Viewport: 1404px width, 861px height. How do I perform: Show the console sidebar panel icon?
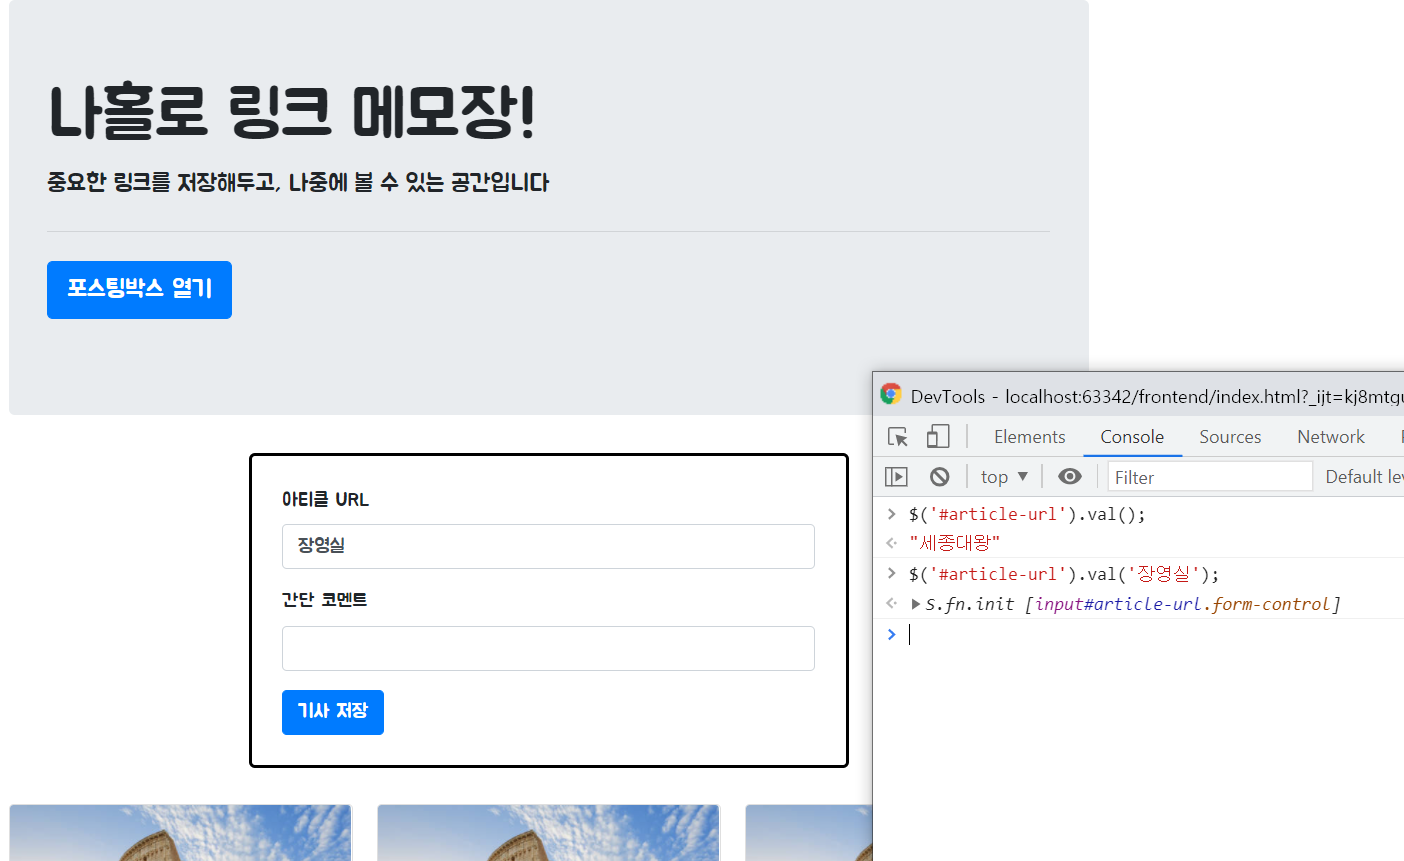[896, 477]
